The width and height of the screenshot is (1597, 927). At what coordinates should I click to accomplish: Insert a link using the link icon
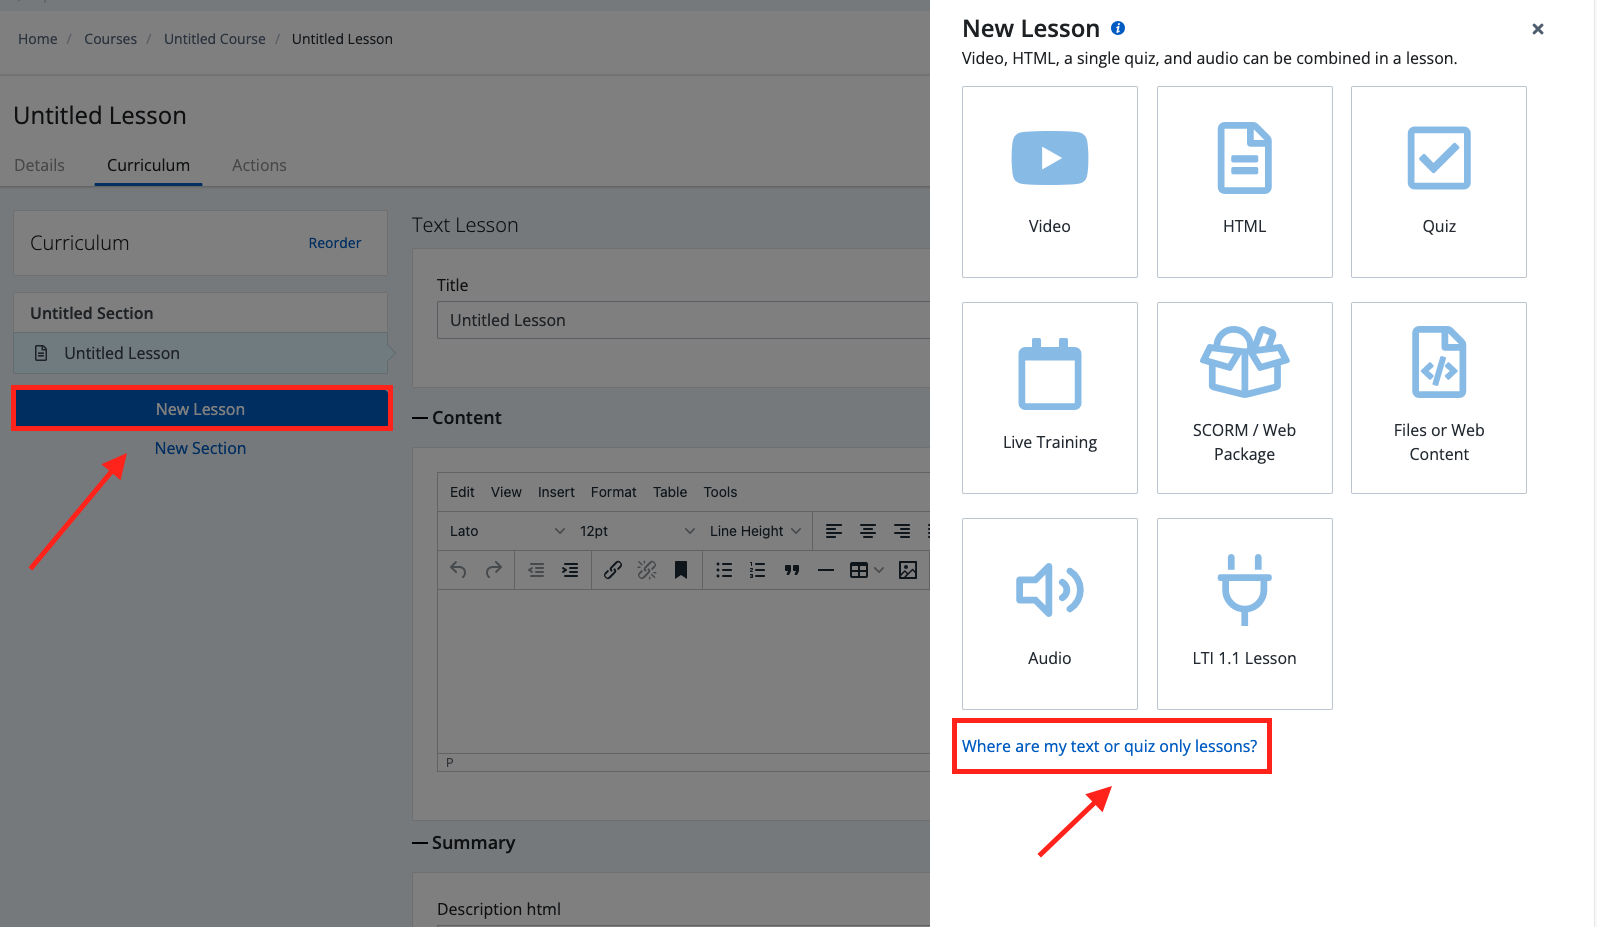click(613, 570)
